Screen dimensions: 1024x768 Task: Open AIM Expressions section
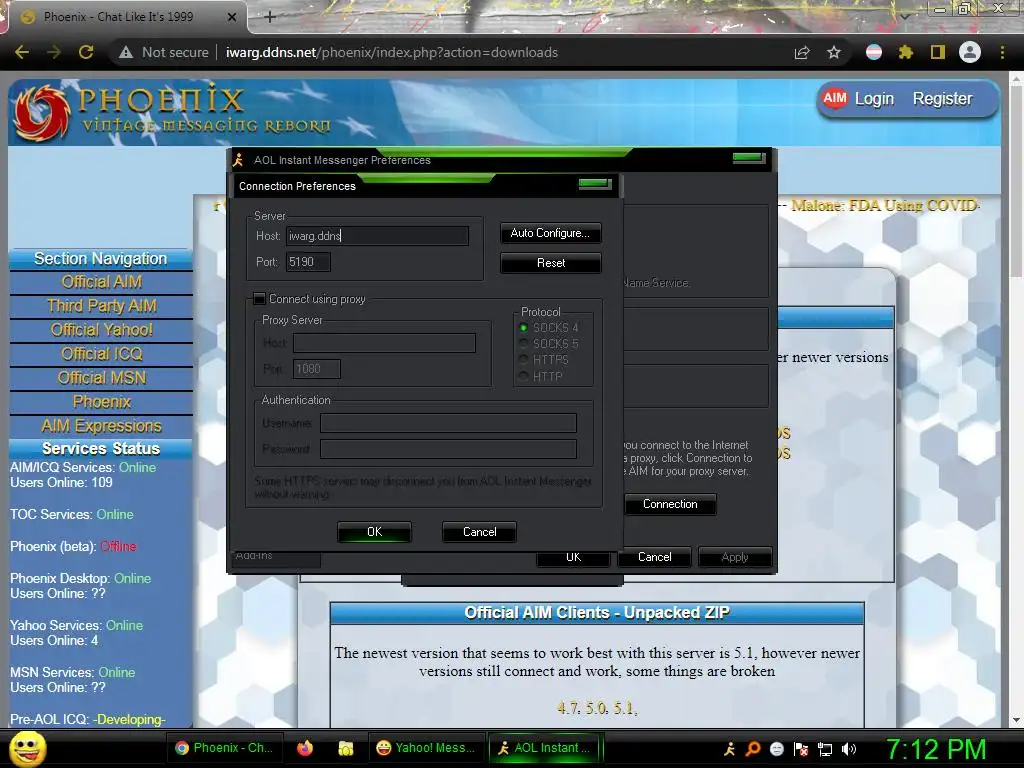tap(101, 426)
